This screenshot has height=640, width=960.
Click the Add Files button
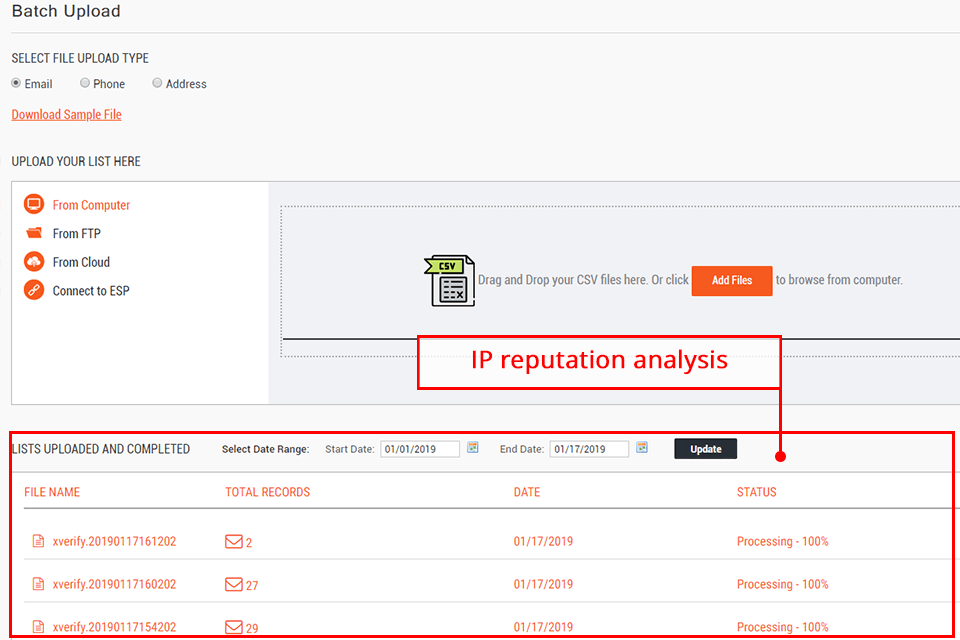click(x=732, y=280)
